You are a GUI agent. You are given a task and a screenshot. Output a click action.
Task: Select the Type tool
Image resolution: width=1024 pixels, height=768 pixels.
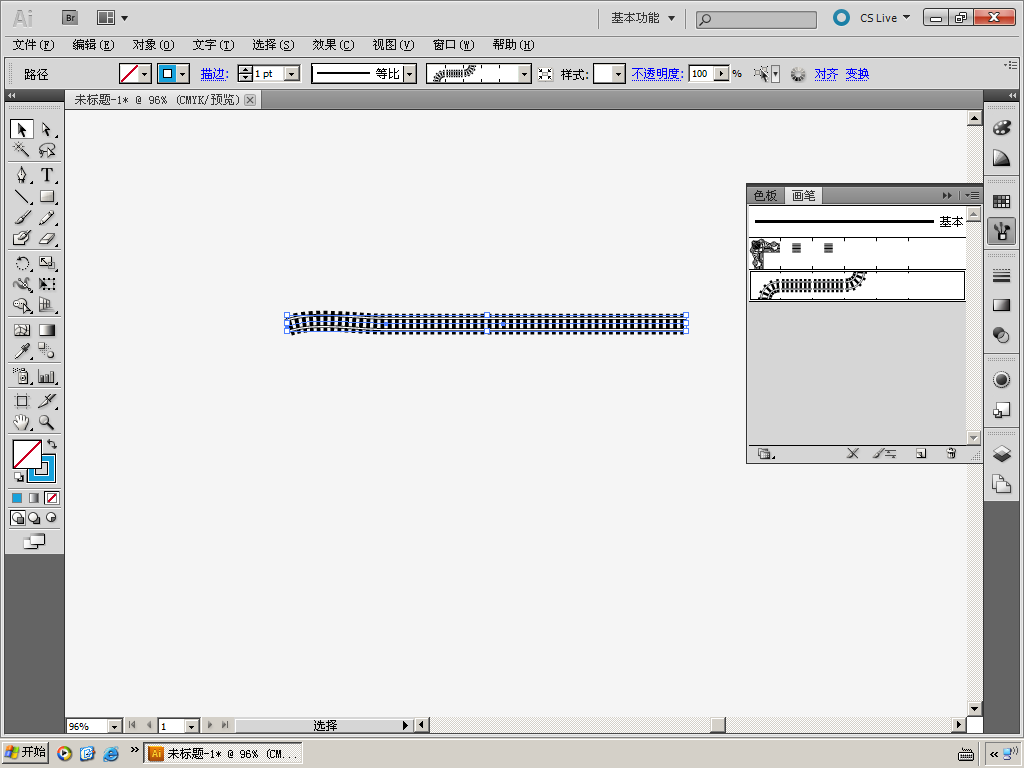click(46, 174)
